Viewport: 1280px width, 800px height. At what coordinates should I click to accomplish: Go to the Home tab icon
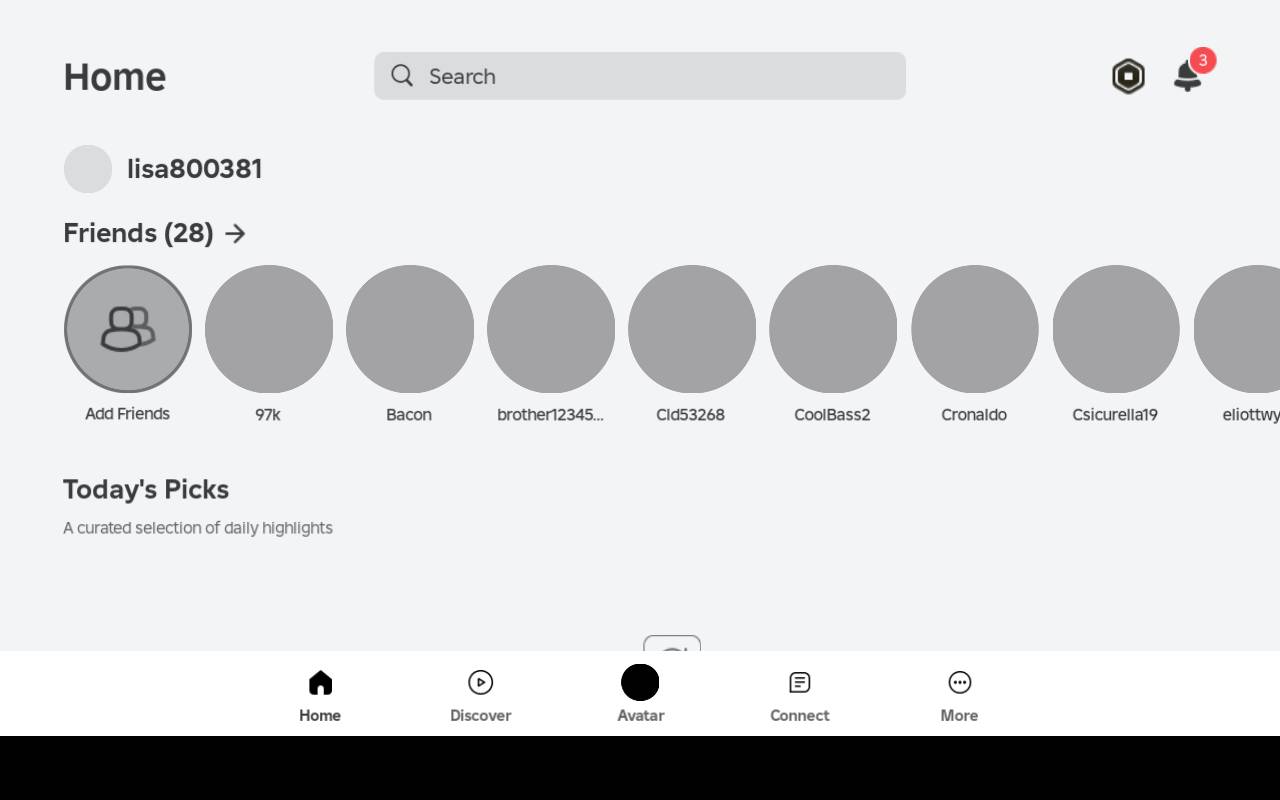click(320, 683)
